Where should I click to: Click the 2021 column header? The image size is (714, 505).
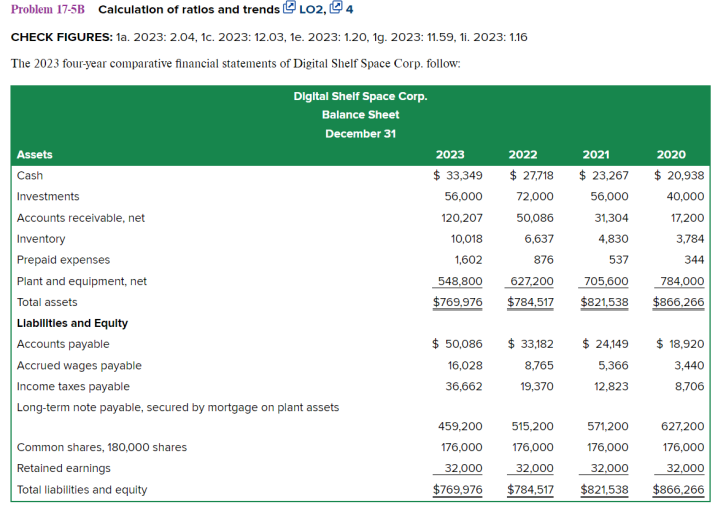tap(596, 155)
